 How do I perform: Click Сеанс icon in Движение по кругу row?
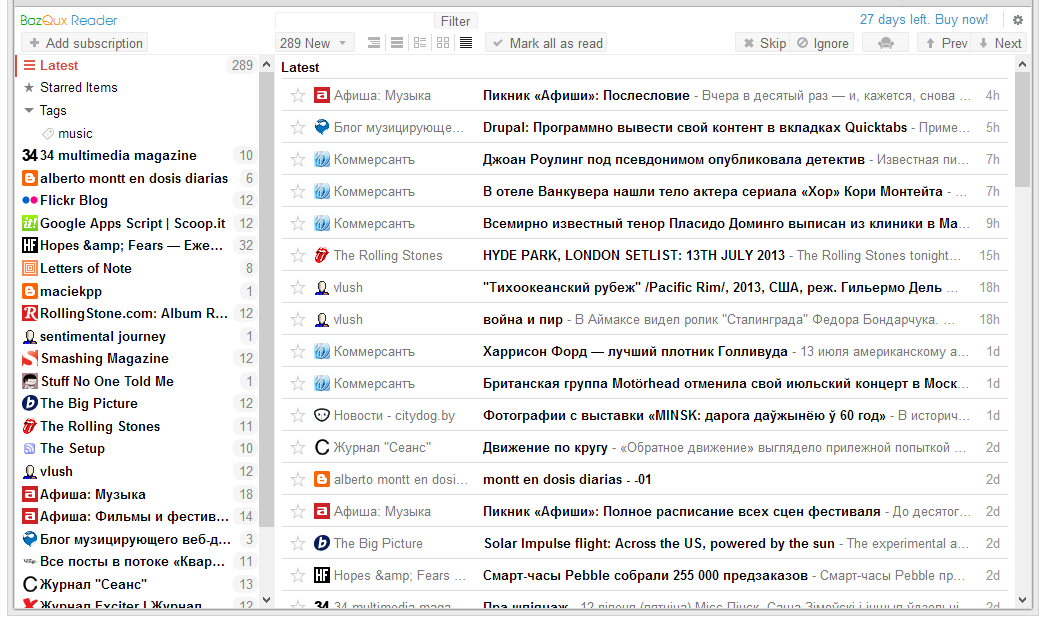point(322,447)
